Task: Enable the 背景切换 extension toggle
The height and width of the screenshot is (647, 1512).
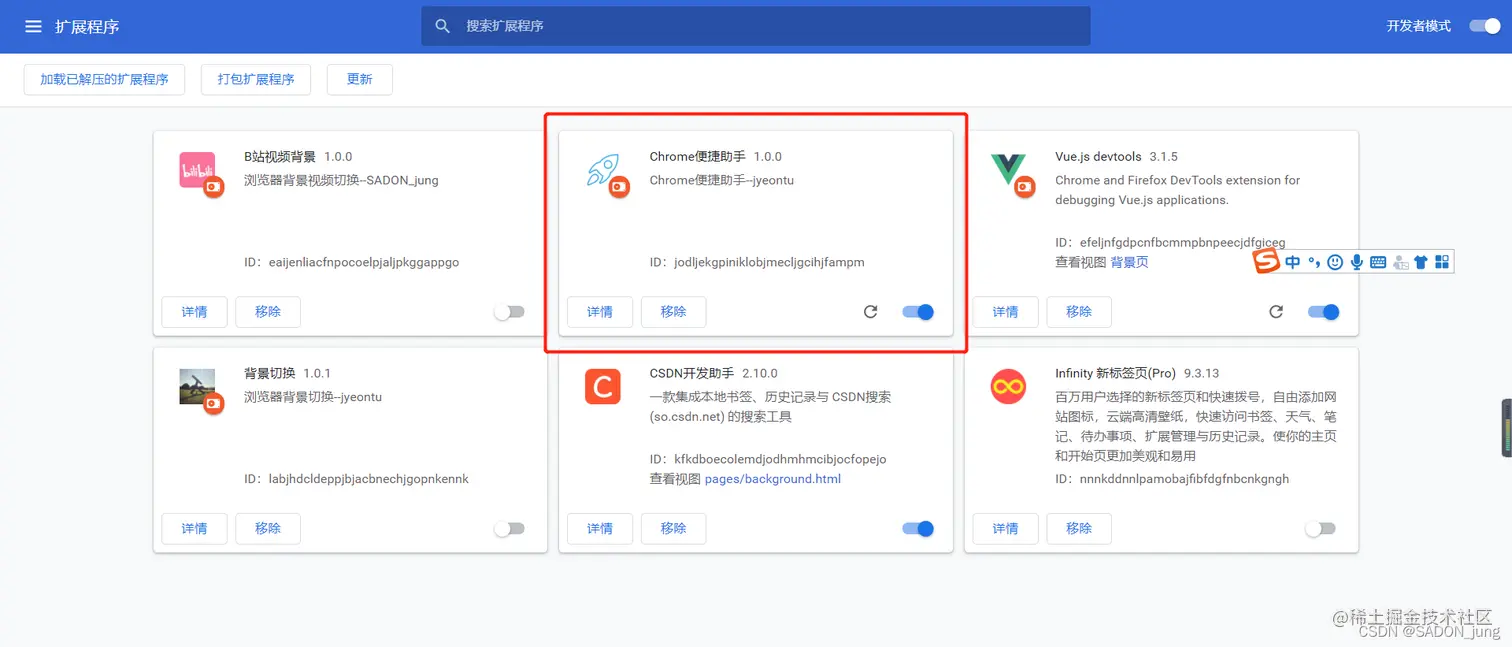Action: [510, 528]
